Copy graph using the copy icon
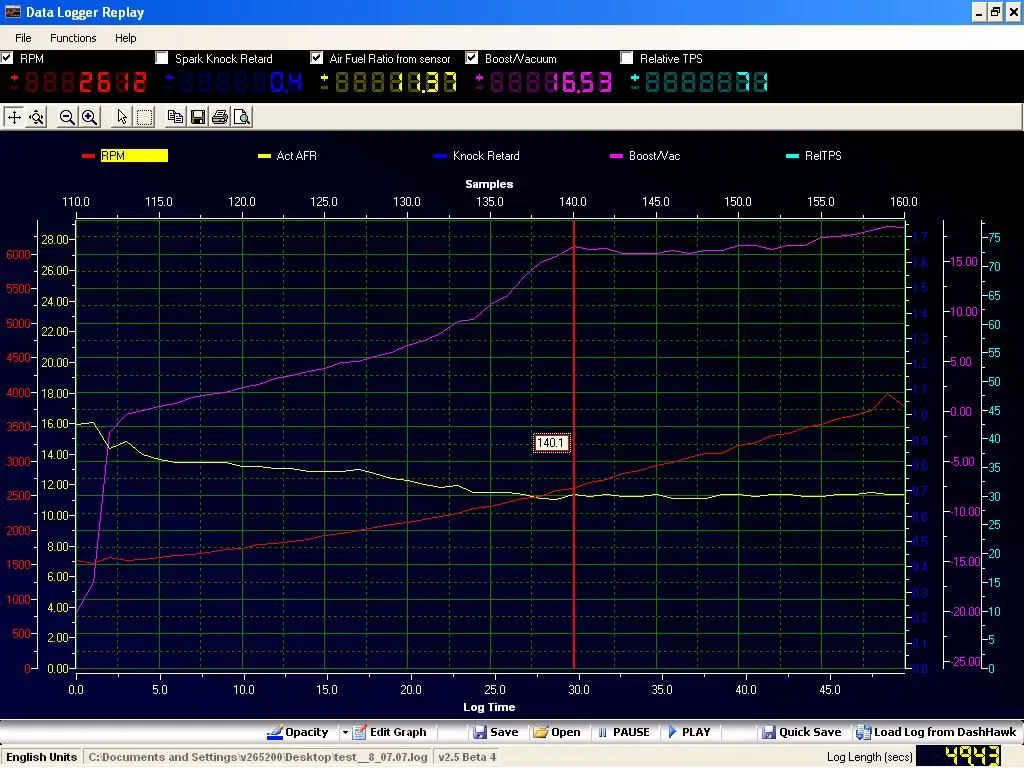 (x=175, y=117)
